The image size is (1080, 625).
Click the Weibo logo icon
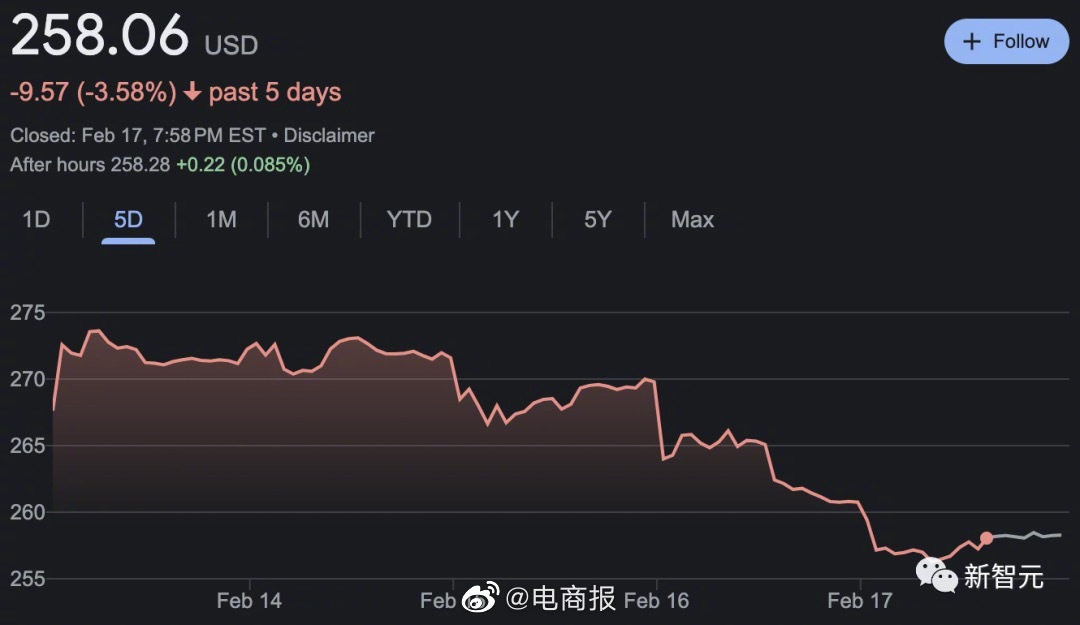(x=480, y=599)
